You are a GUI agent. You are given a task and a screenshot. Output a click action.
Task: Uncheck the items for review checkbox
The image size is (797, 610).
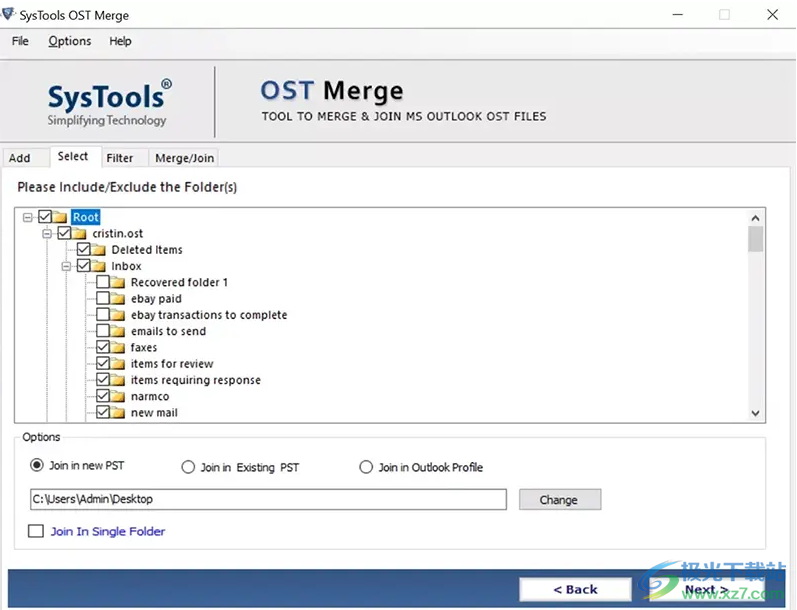tap(104, 364)
